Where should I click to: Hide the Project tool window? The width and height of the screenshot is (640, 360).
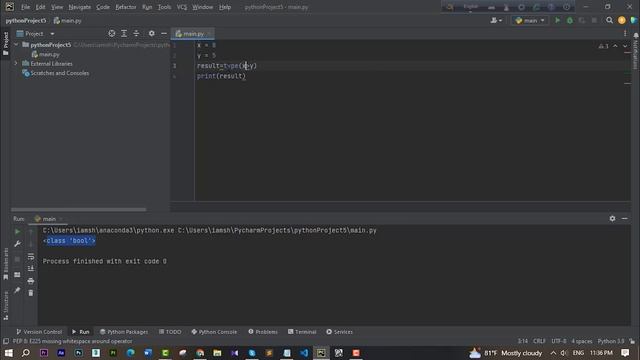pyautogui.click(x=164, y=33)
